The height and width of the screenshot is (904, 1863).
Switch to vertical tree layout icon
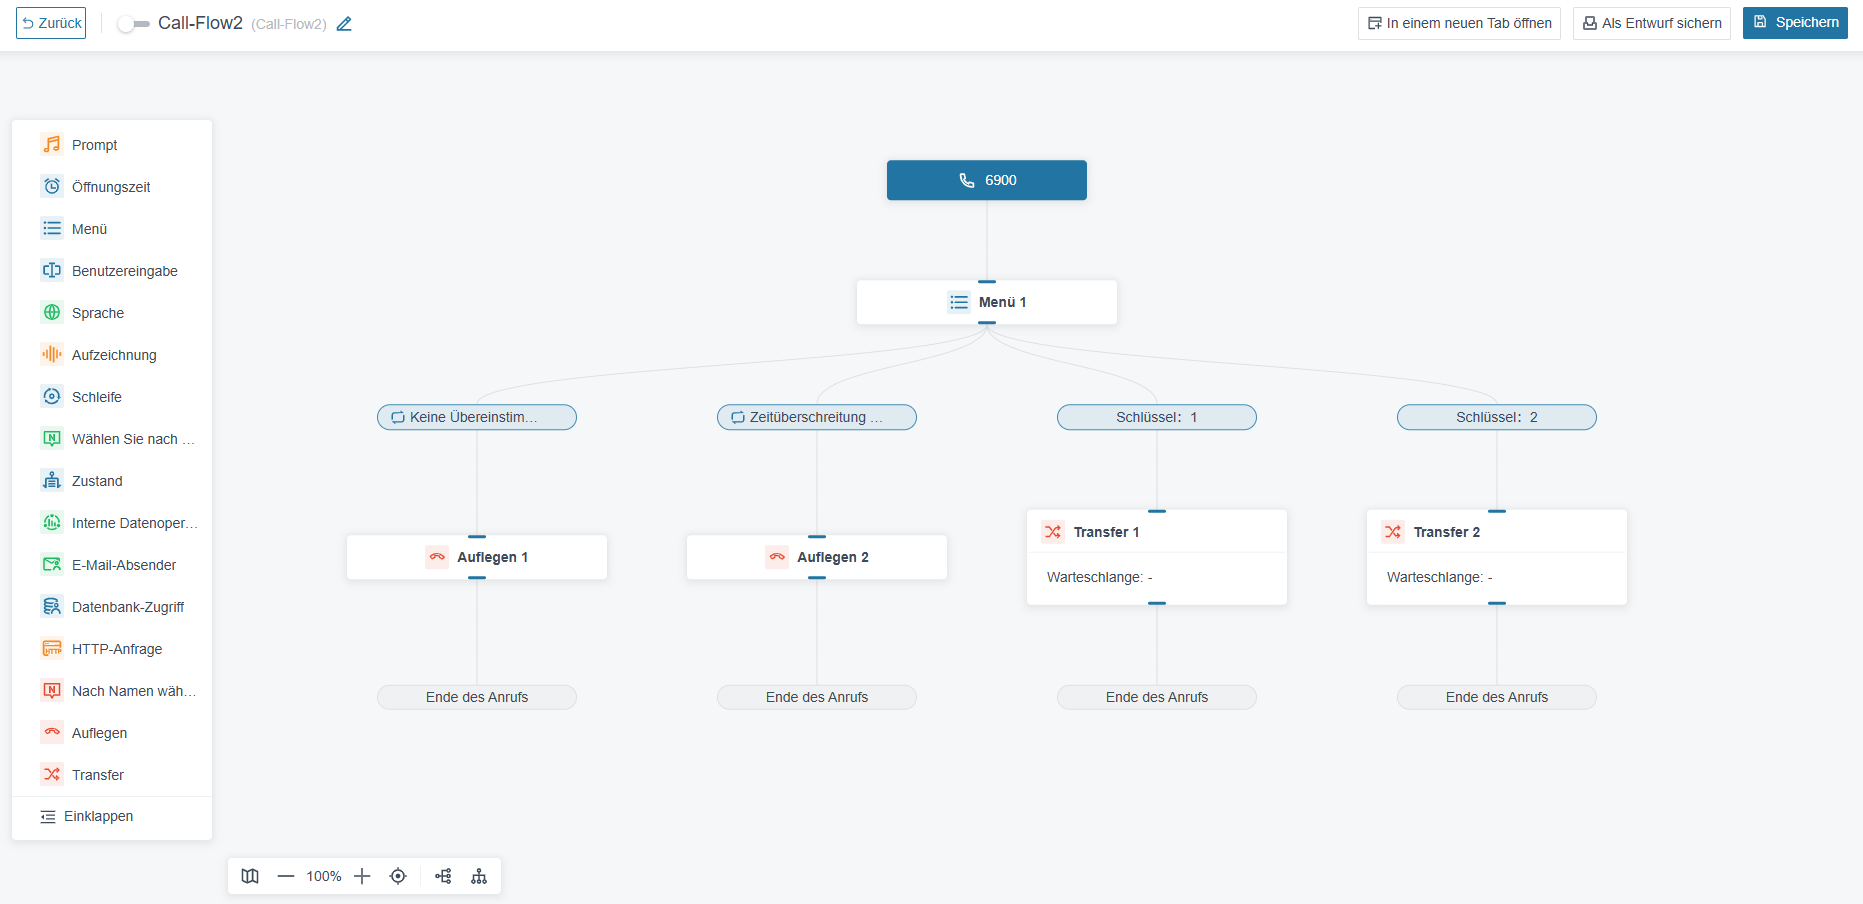[479, 876]
